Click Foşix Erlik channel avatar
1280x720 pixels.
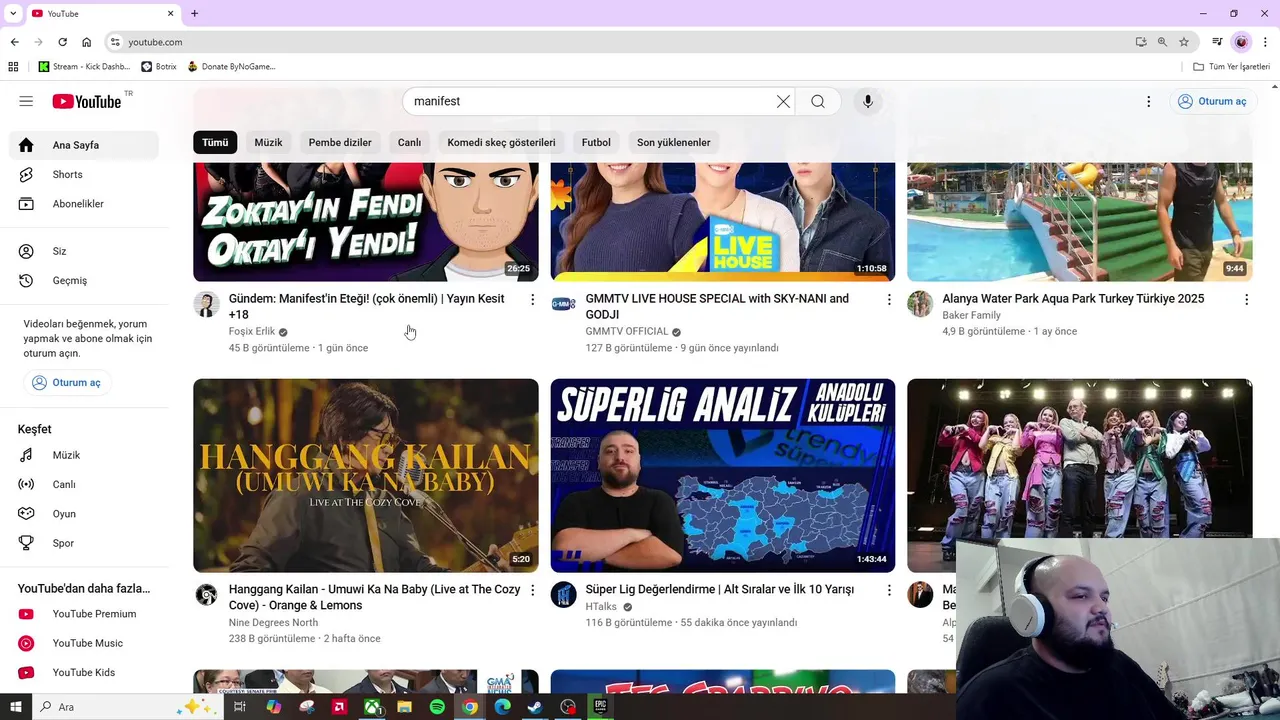pos(207,304)
